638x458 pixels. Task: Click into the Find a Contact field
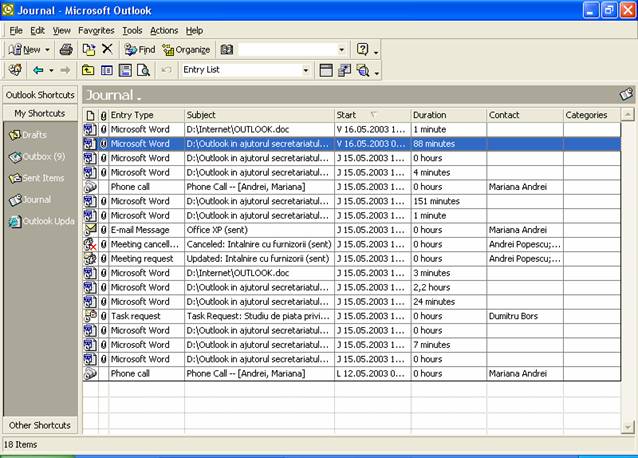[x=288, y=50]
